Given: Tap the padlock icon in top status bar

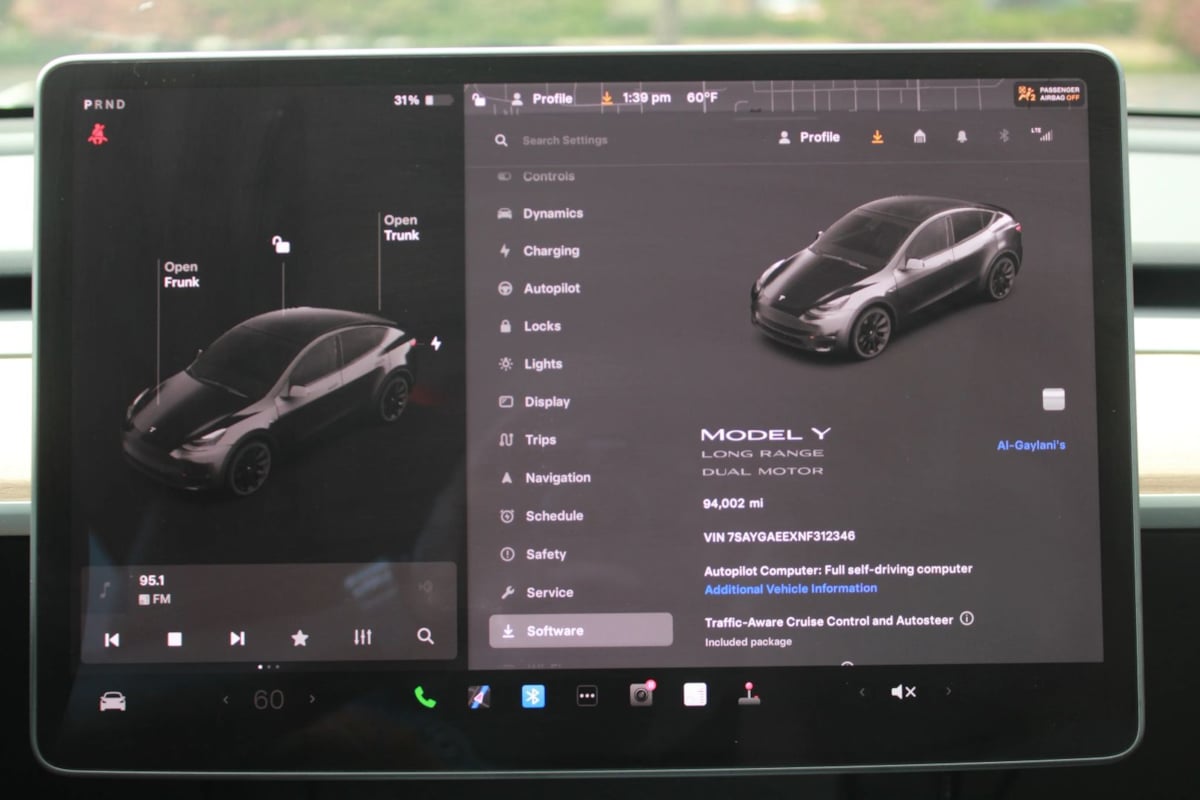Looking at the screenshot, I should click(x=479, y=99).
